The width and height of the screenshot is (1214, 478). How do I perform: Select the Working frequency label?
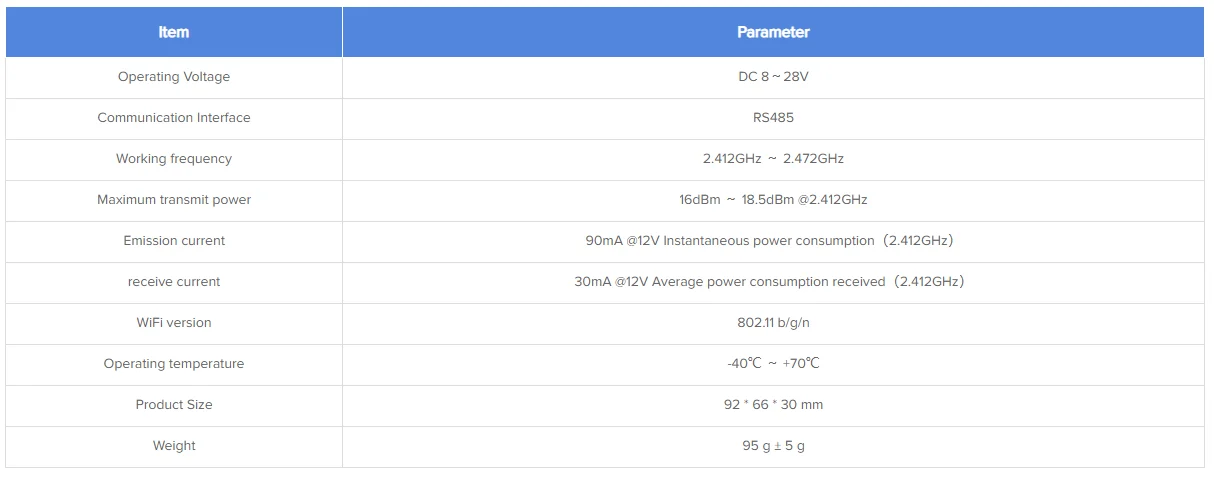click(174, 159)
